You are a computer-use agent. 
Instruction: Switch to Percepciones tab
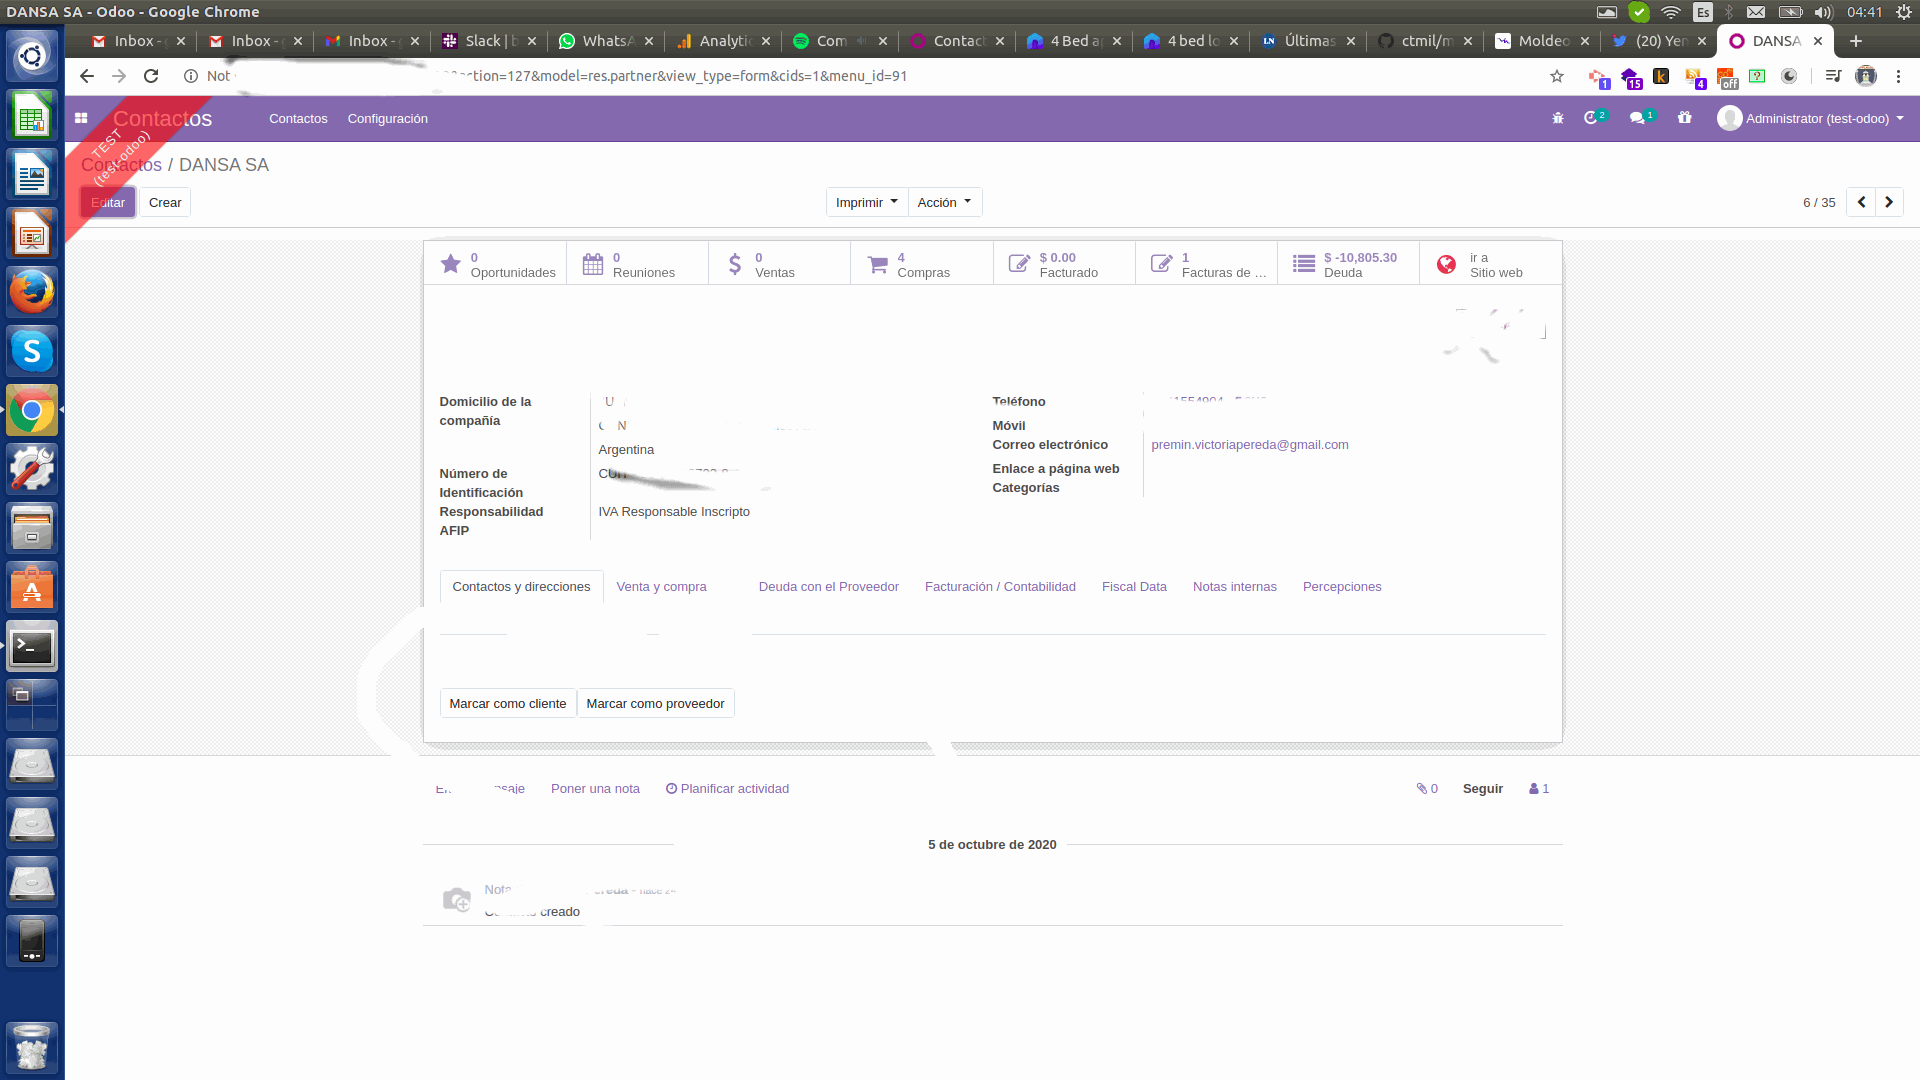(1342, 587)
